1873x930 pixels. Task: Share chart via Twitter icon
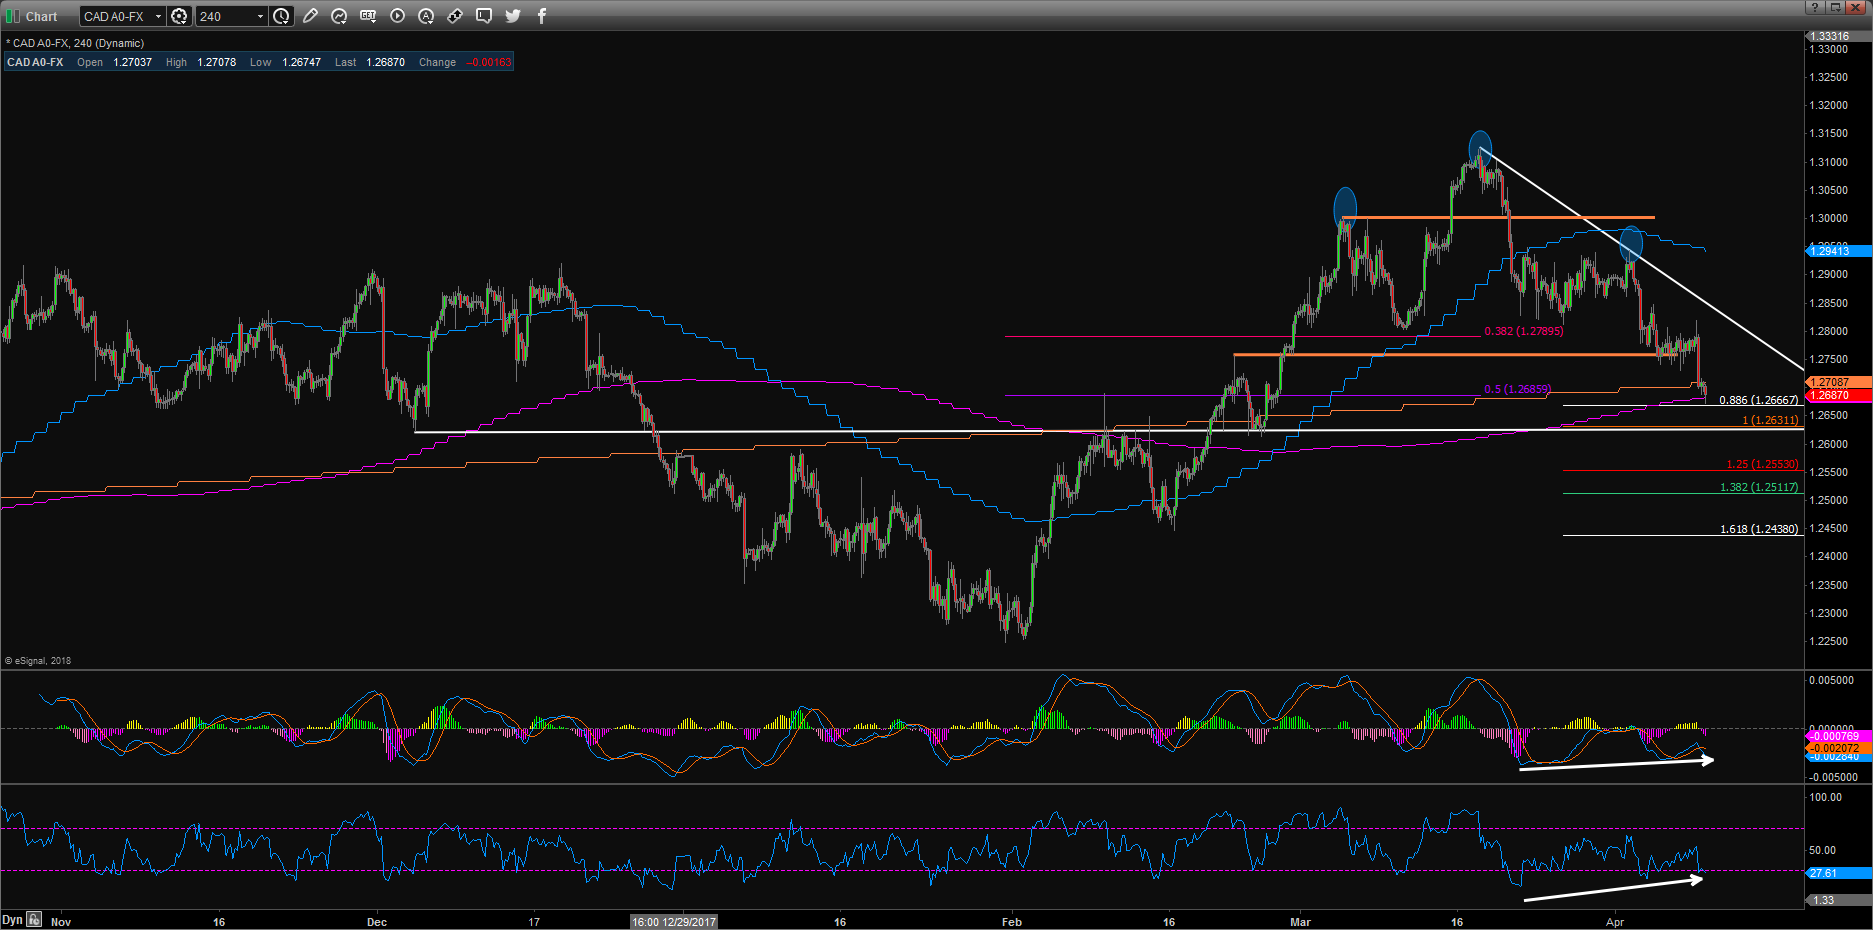coord(513,16)
